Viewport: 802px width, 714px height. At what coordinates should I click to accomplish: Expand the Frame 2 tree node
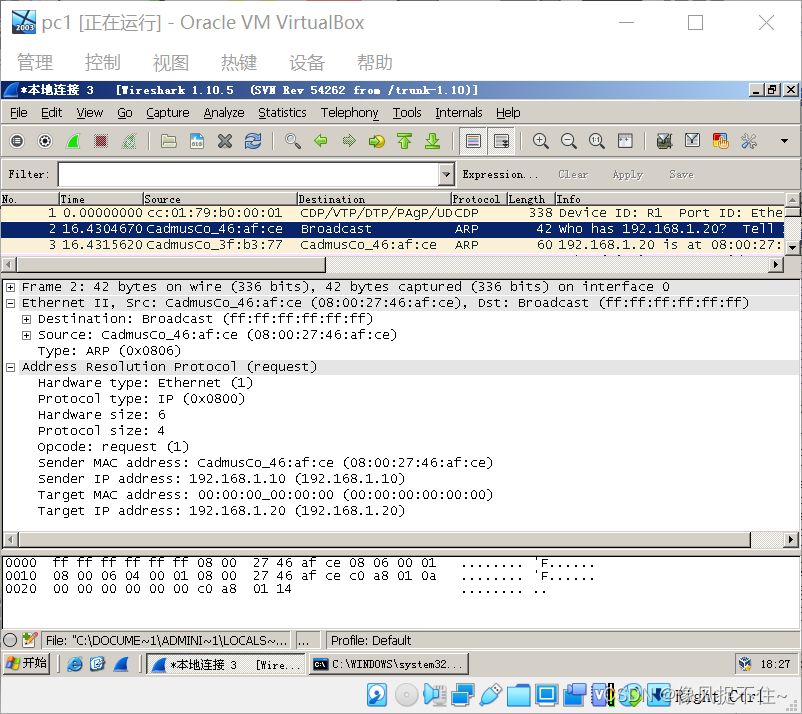click(x=10, y=287)
